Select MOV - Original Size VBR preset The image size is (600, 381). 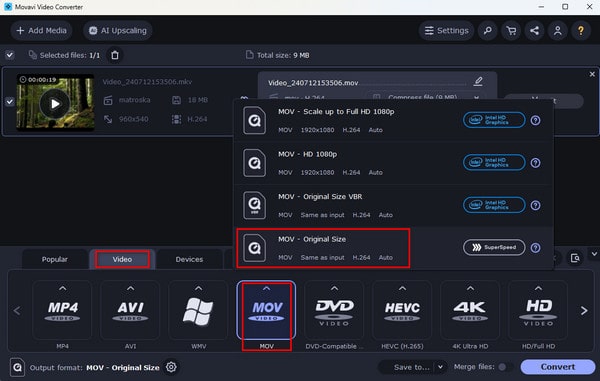click(x=393, y=206)
